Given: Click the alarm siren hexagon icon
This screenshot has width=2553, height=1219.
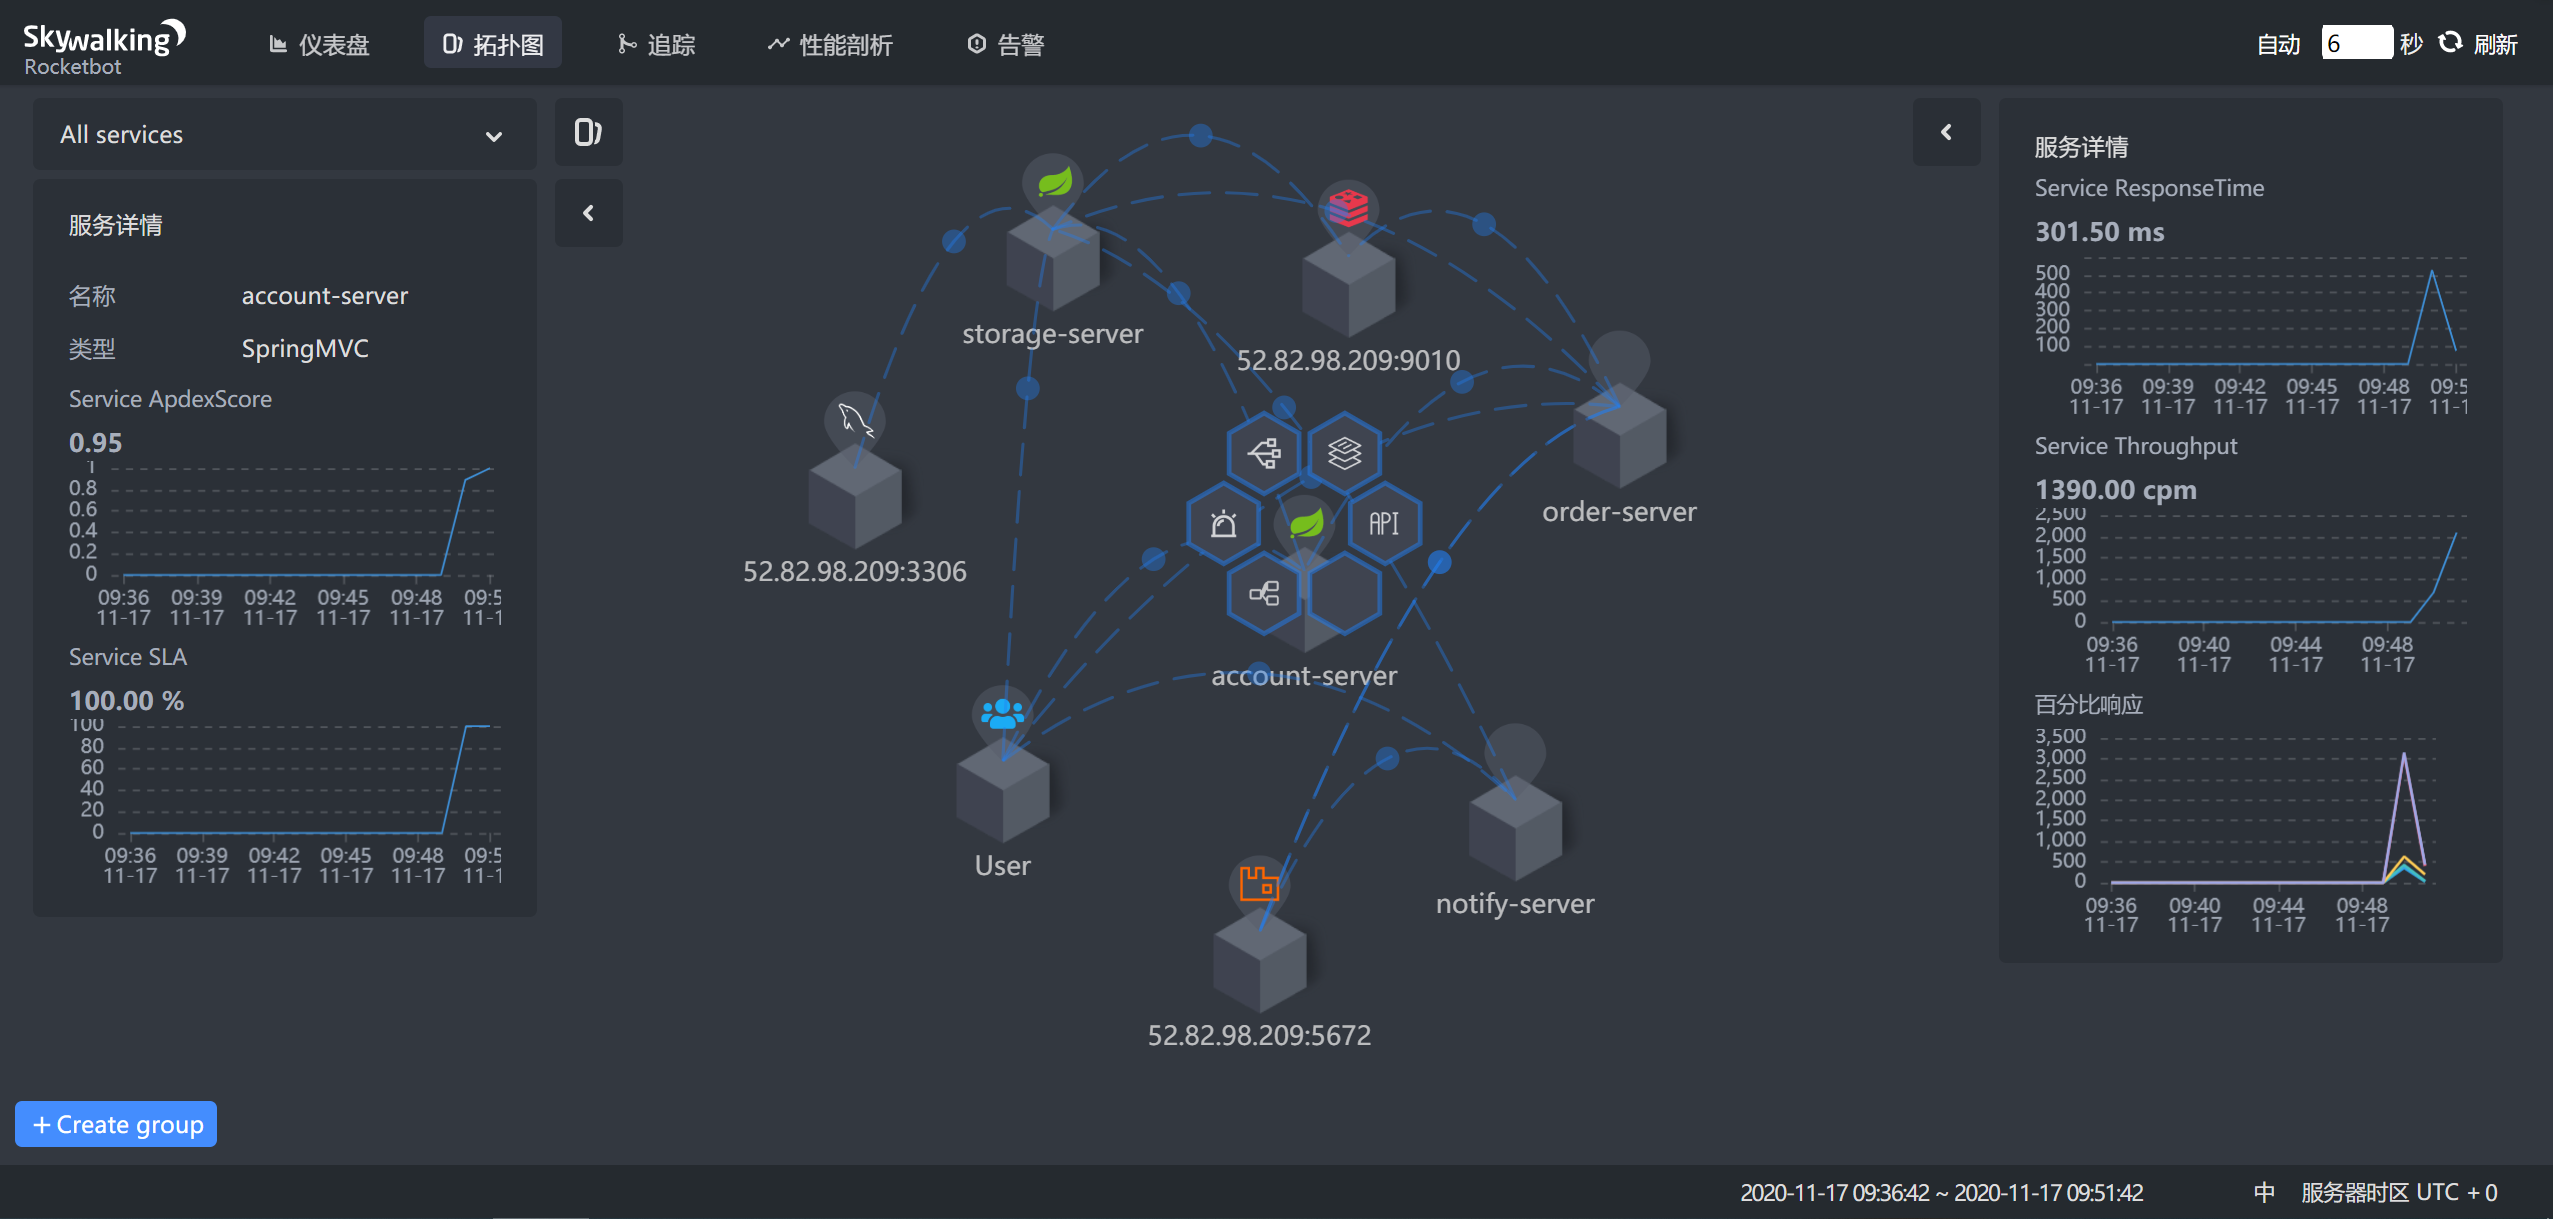Looking at the screenshot, I should click(1223, 524).
